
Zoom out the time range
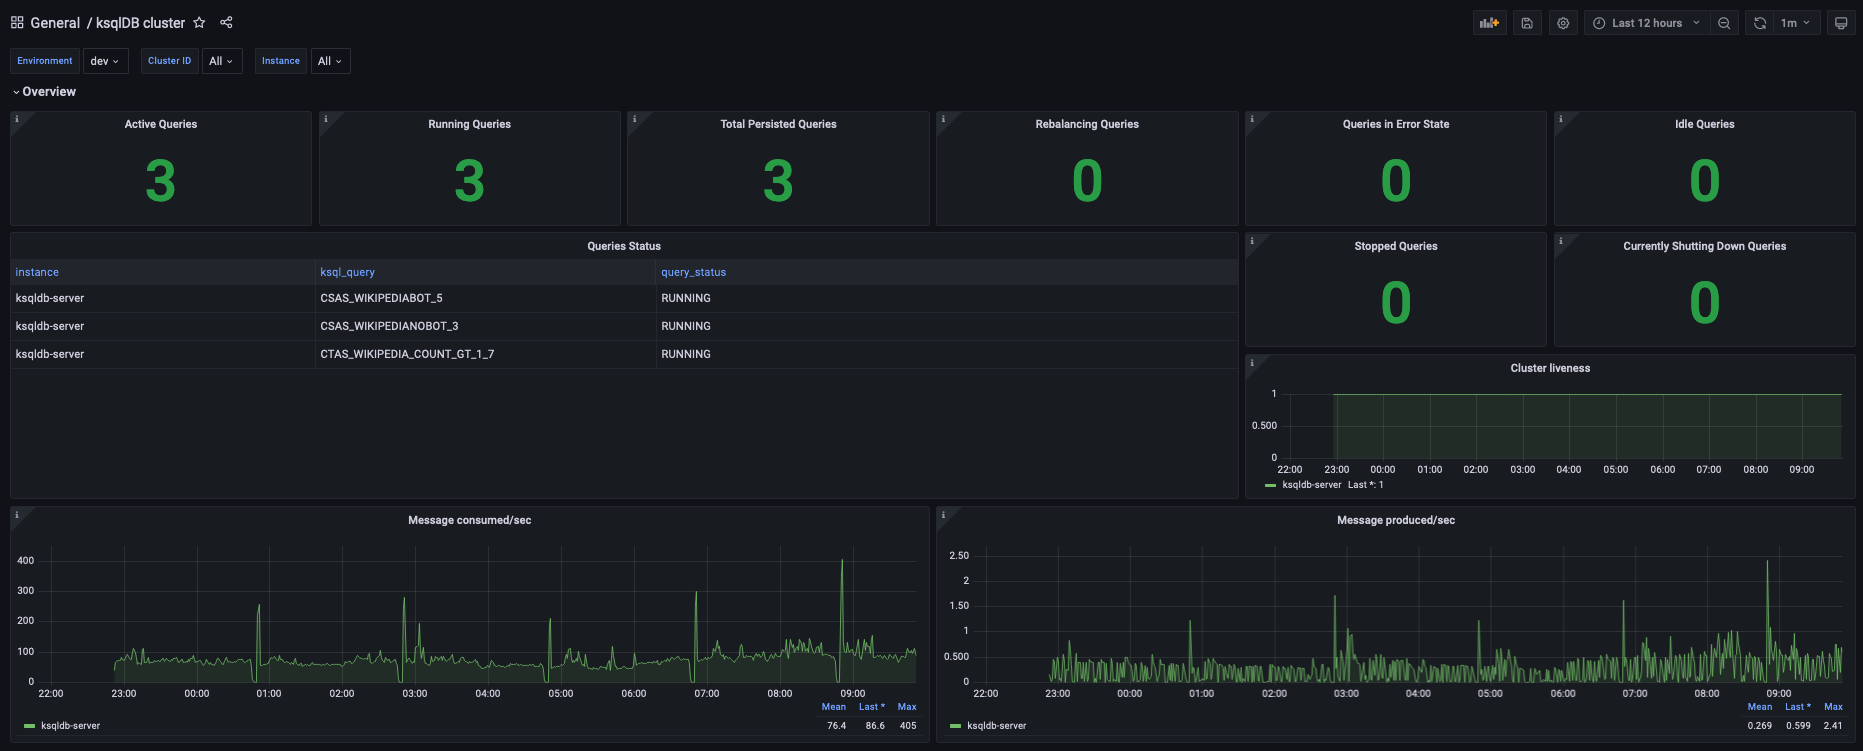[x=1724, y=23]
